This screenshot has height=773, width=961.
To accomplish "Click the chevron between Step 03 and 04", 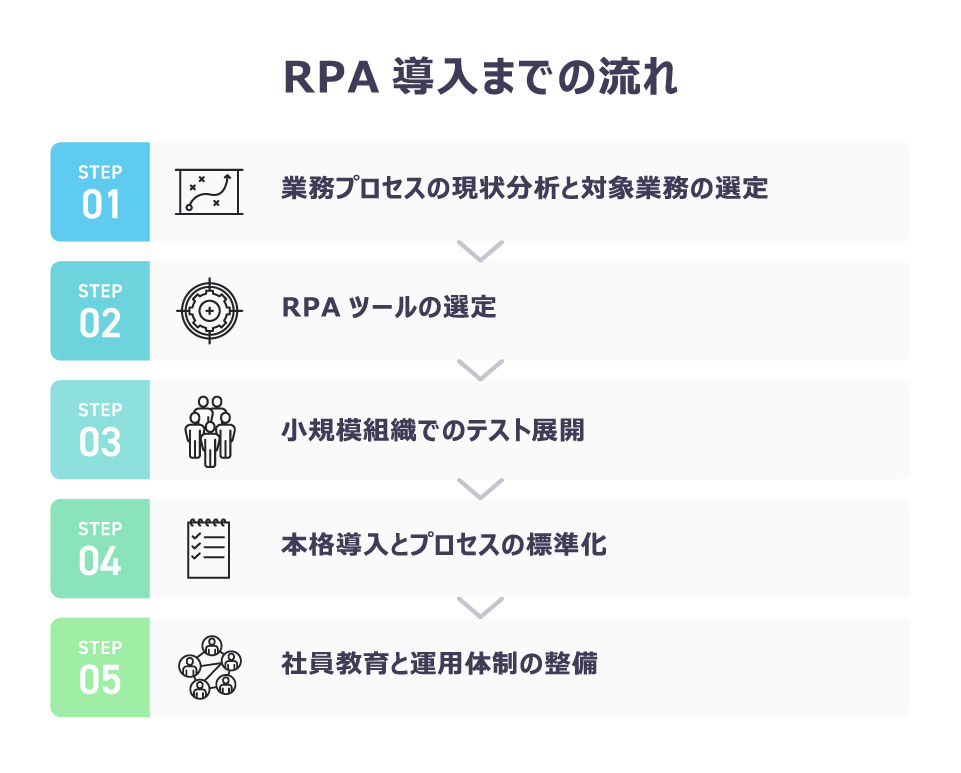I will (x=480, y=489).
